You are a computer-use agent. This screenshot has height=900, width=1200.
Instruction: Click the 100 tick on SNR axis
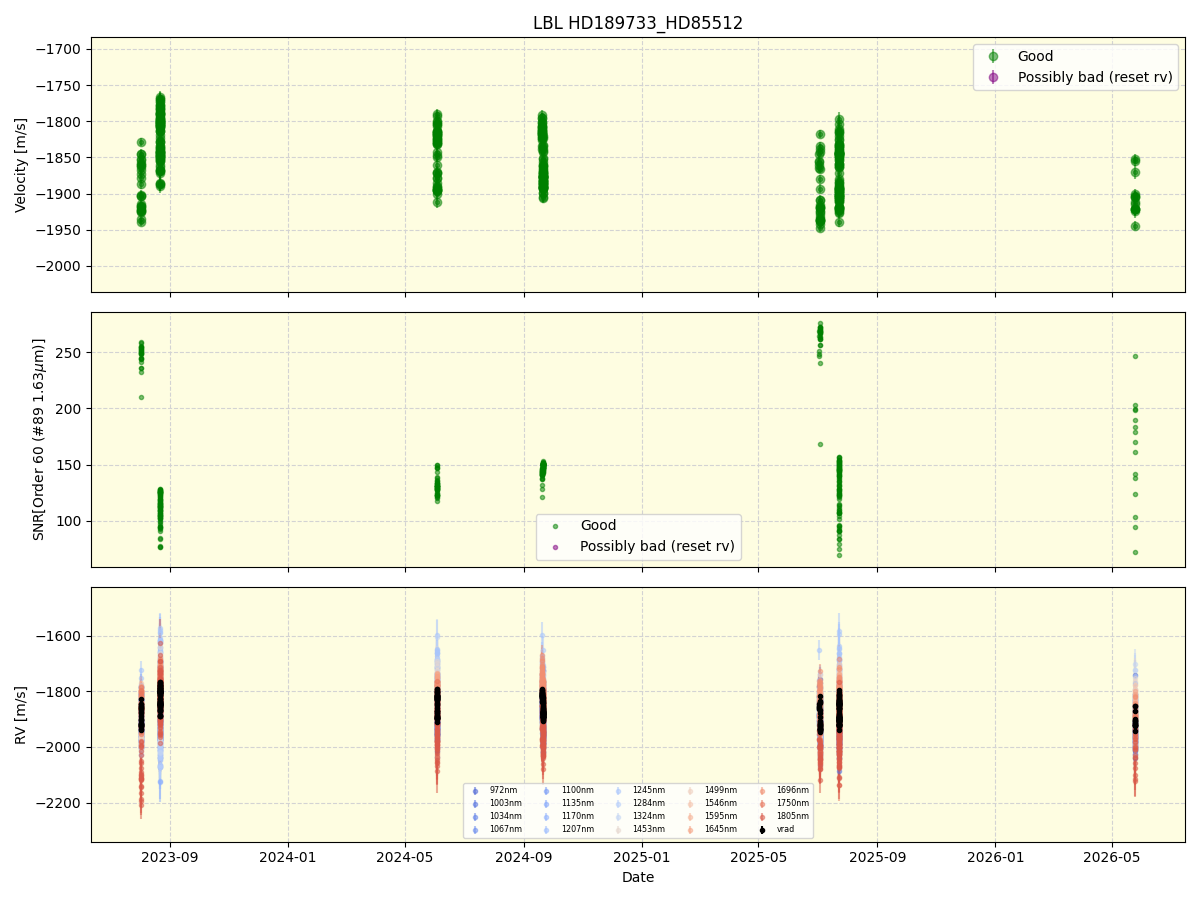71,521
